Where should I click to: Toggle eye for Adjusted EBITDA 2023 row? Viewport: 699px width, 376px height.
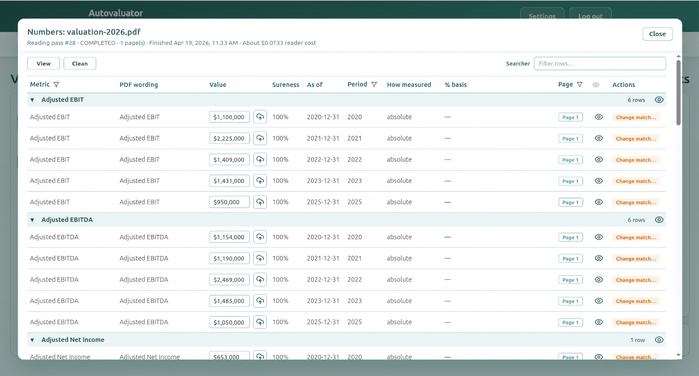pyautogui.click(x=599, y=301)
